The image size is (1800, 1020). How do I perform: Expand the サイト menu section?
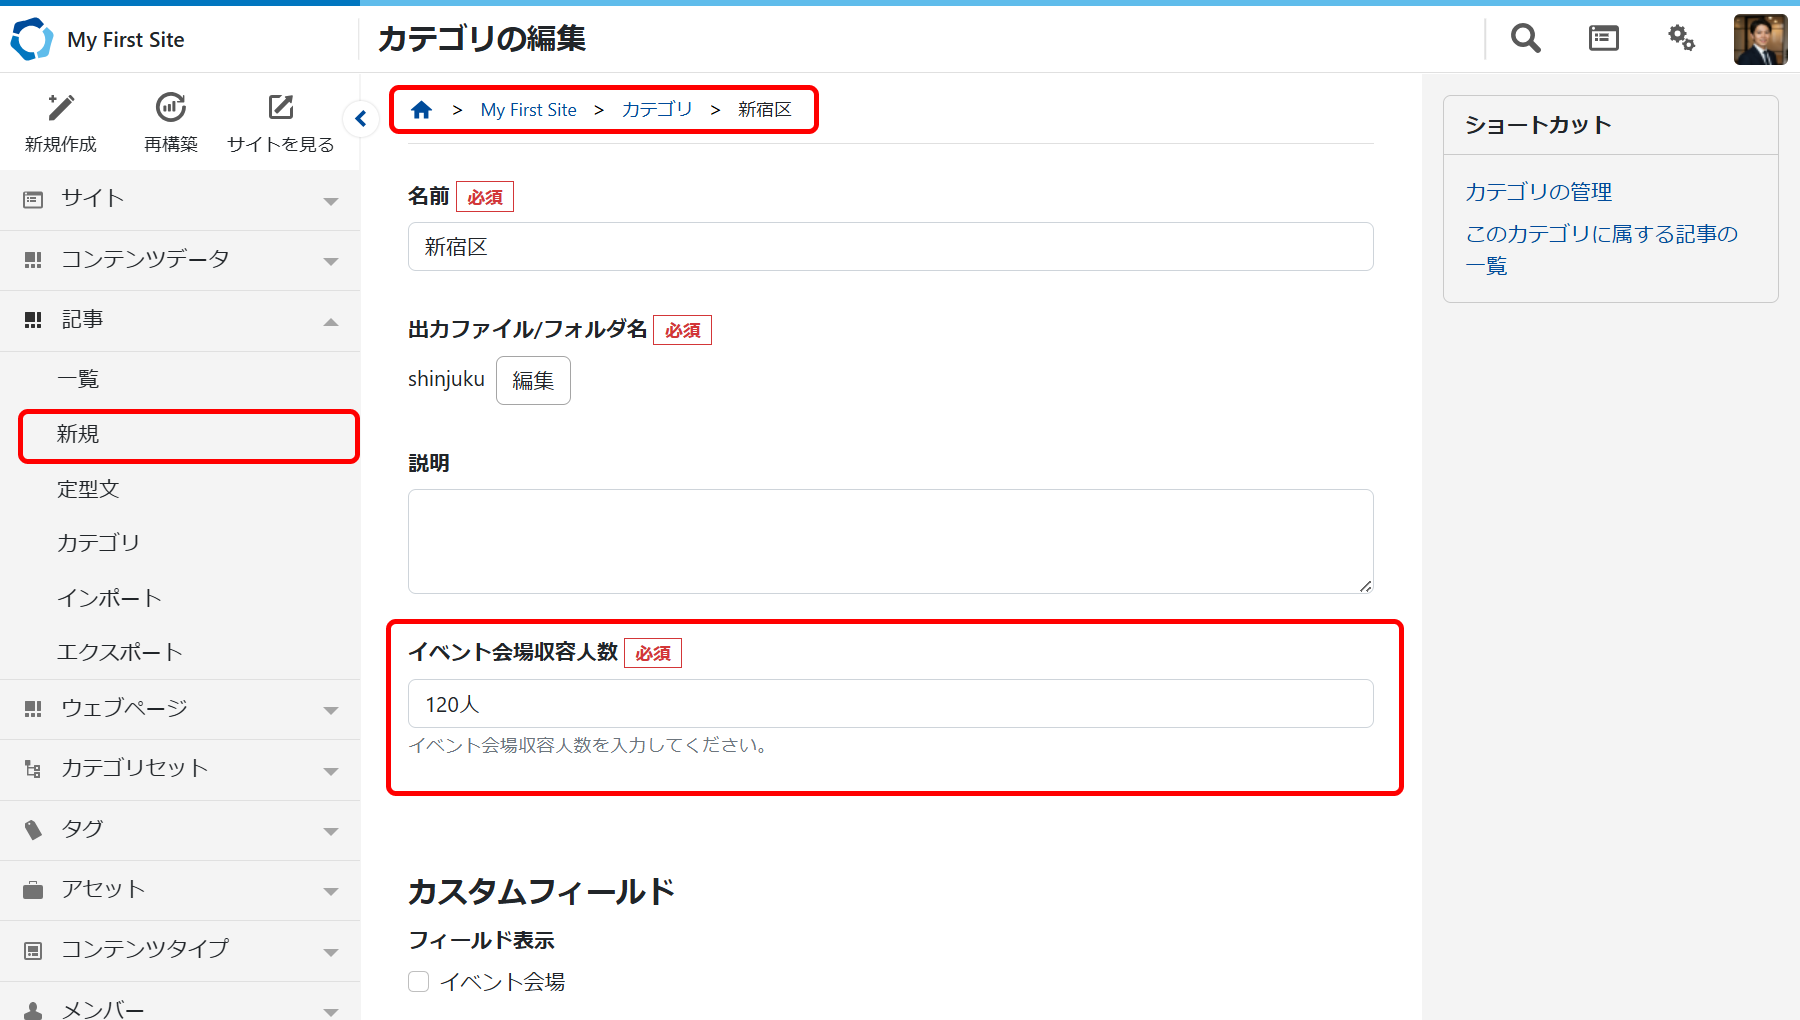pos(180,199)
